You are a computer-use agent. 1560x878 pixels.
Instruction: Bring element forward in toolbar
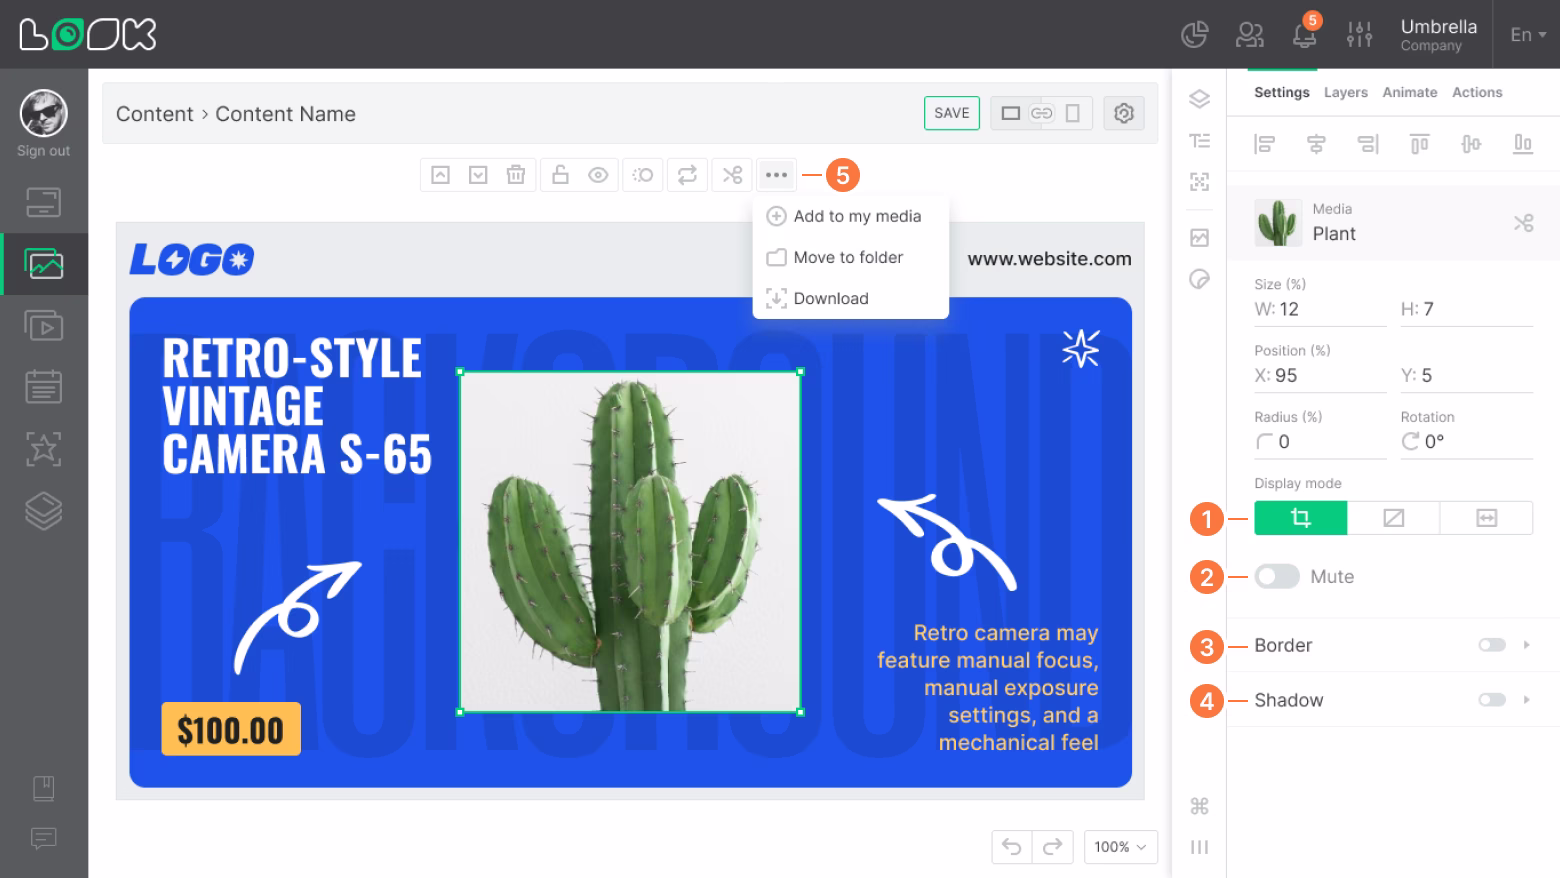coord(440,175)
